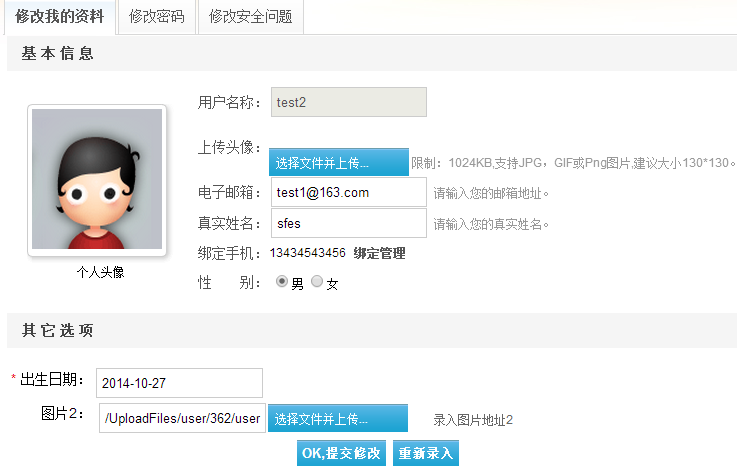Click the 其它选项 section header

click(57, 330)
